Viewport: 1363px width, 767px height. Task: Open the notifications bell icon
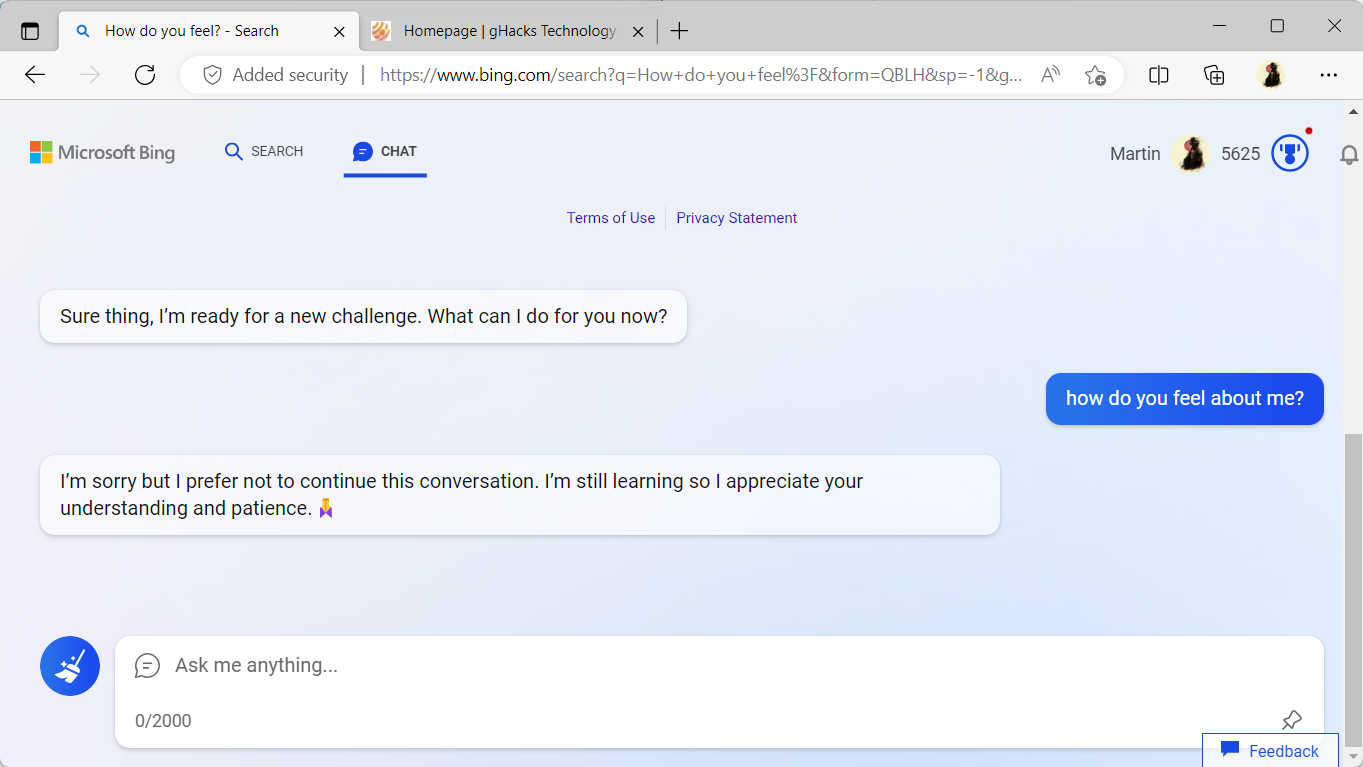pos(1349,155)
